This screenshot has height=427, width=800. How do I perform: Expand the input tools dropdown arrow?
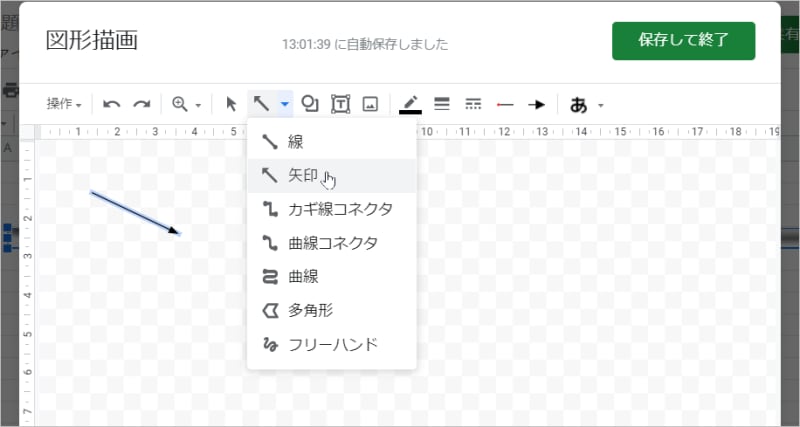601,106
